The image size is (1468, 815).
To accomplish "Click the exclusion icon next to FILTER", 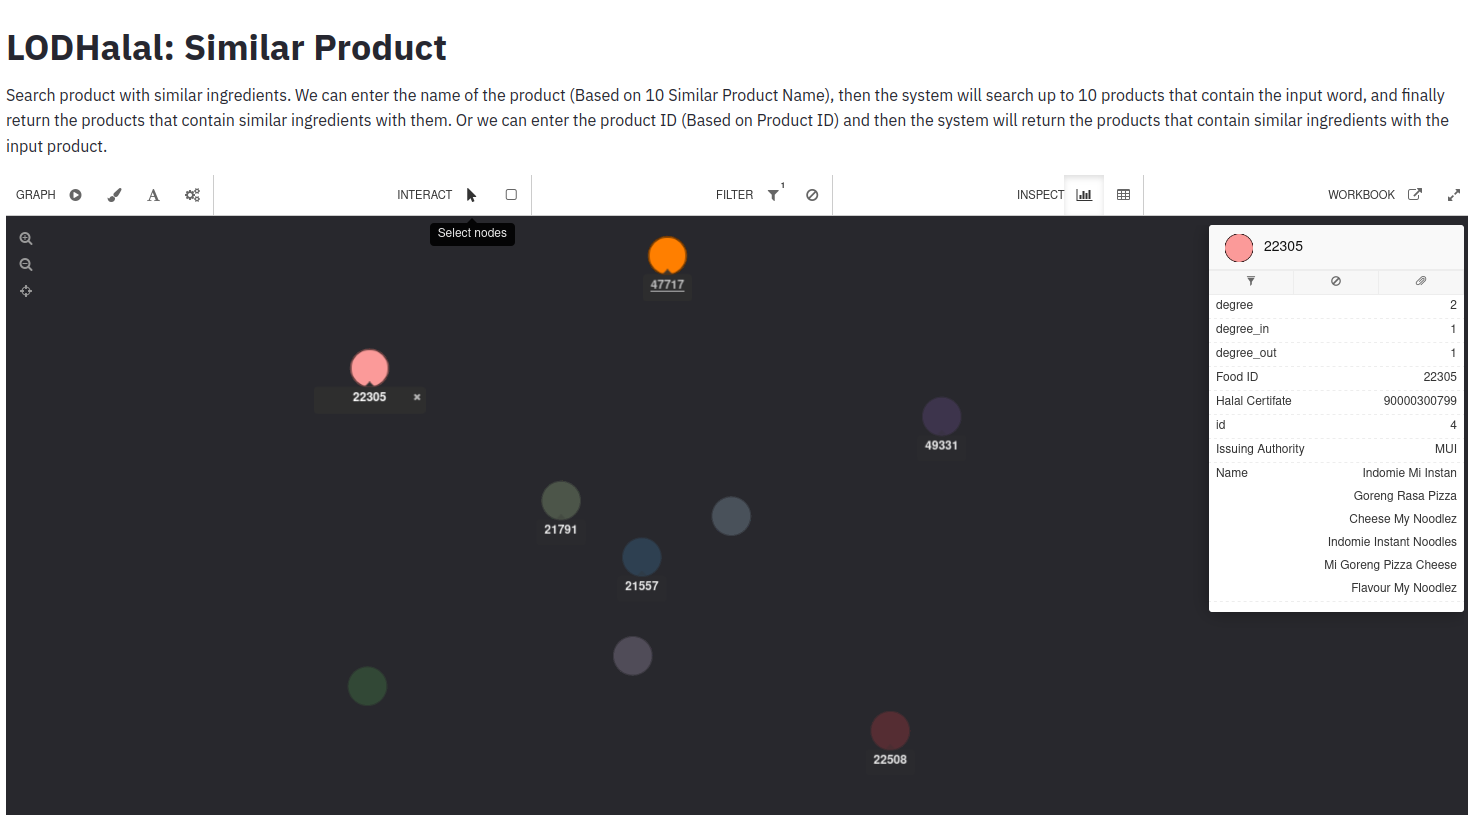I will tap(812, 194).
